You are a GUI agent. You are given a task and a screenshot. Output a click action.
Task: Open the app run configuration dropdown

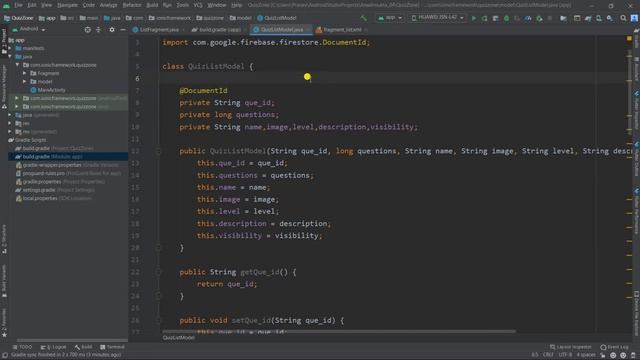pos(390,18)
